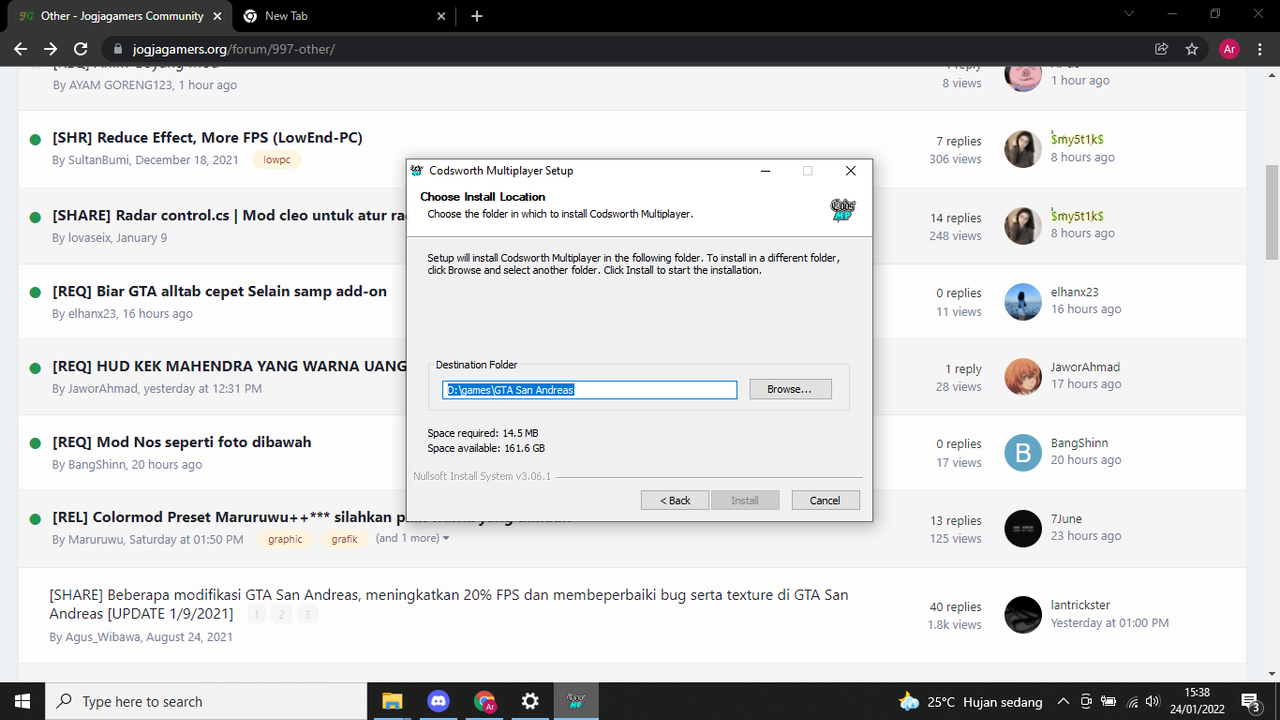Minimize the Codsworth Multiplayer Setup window

[x=765, y=171]
